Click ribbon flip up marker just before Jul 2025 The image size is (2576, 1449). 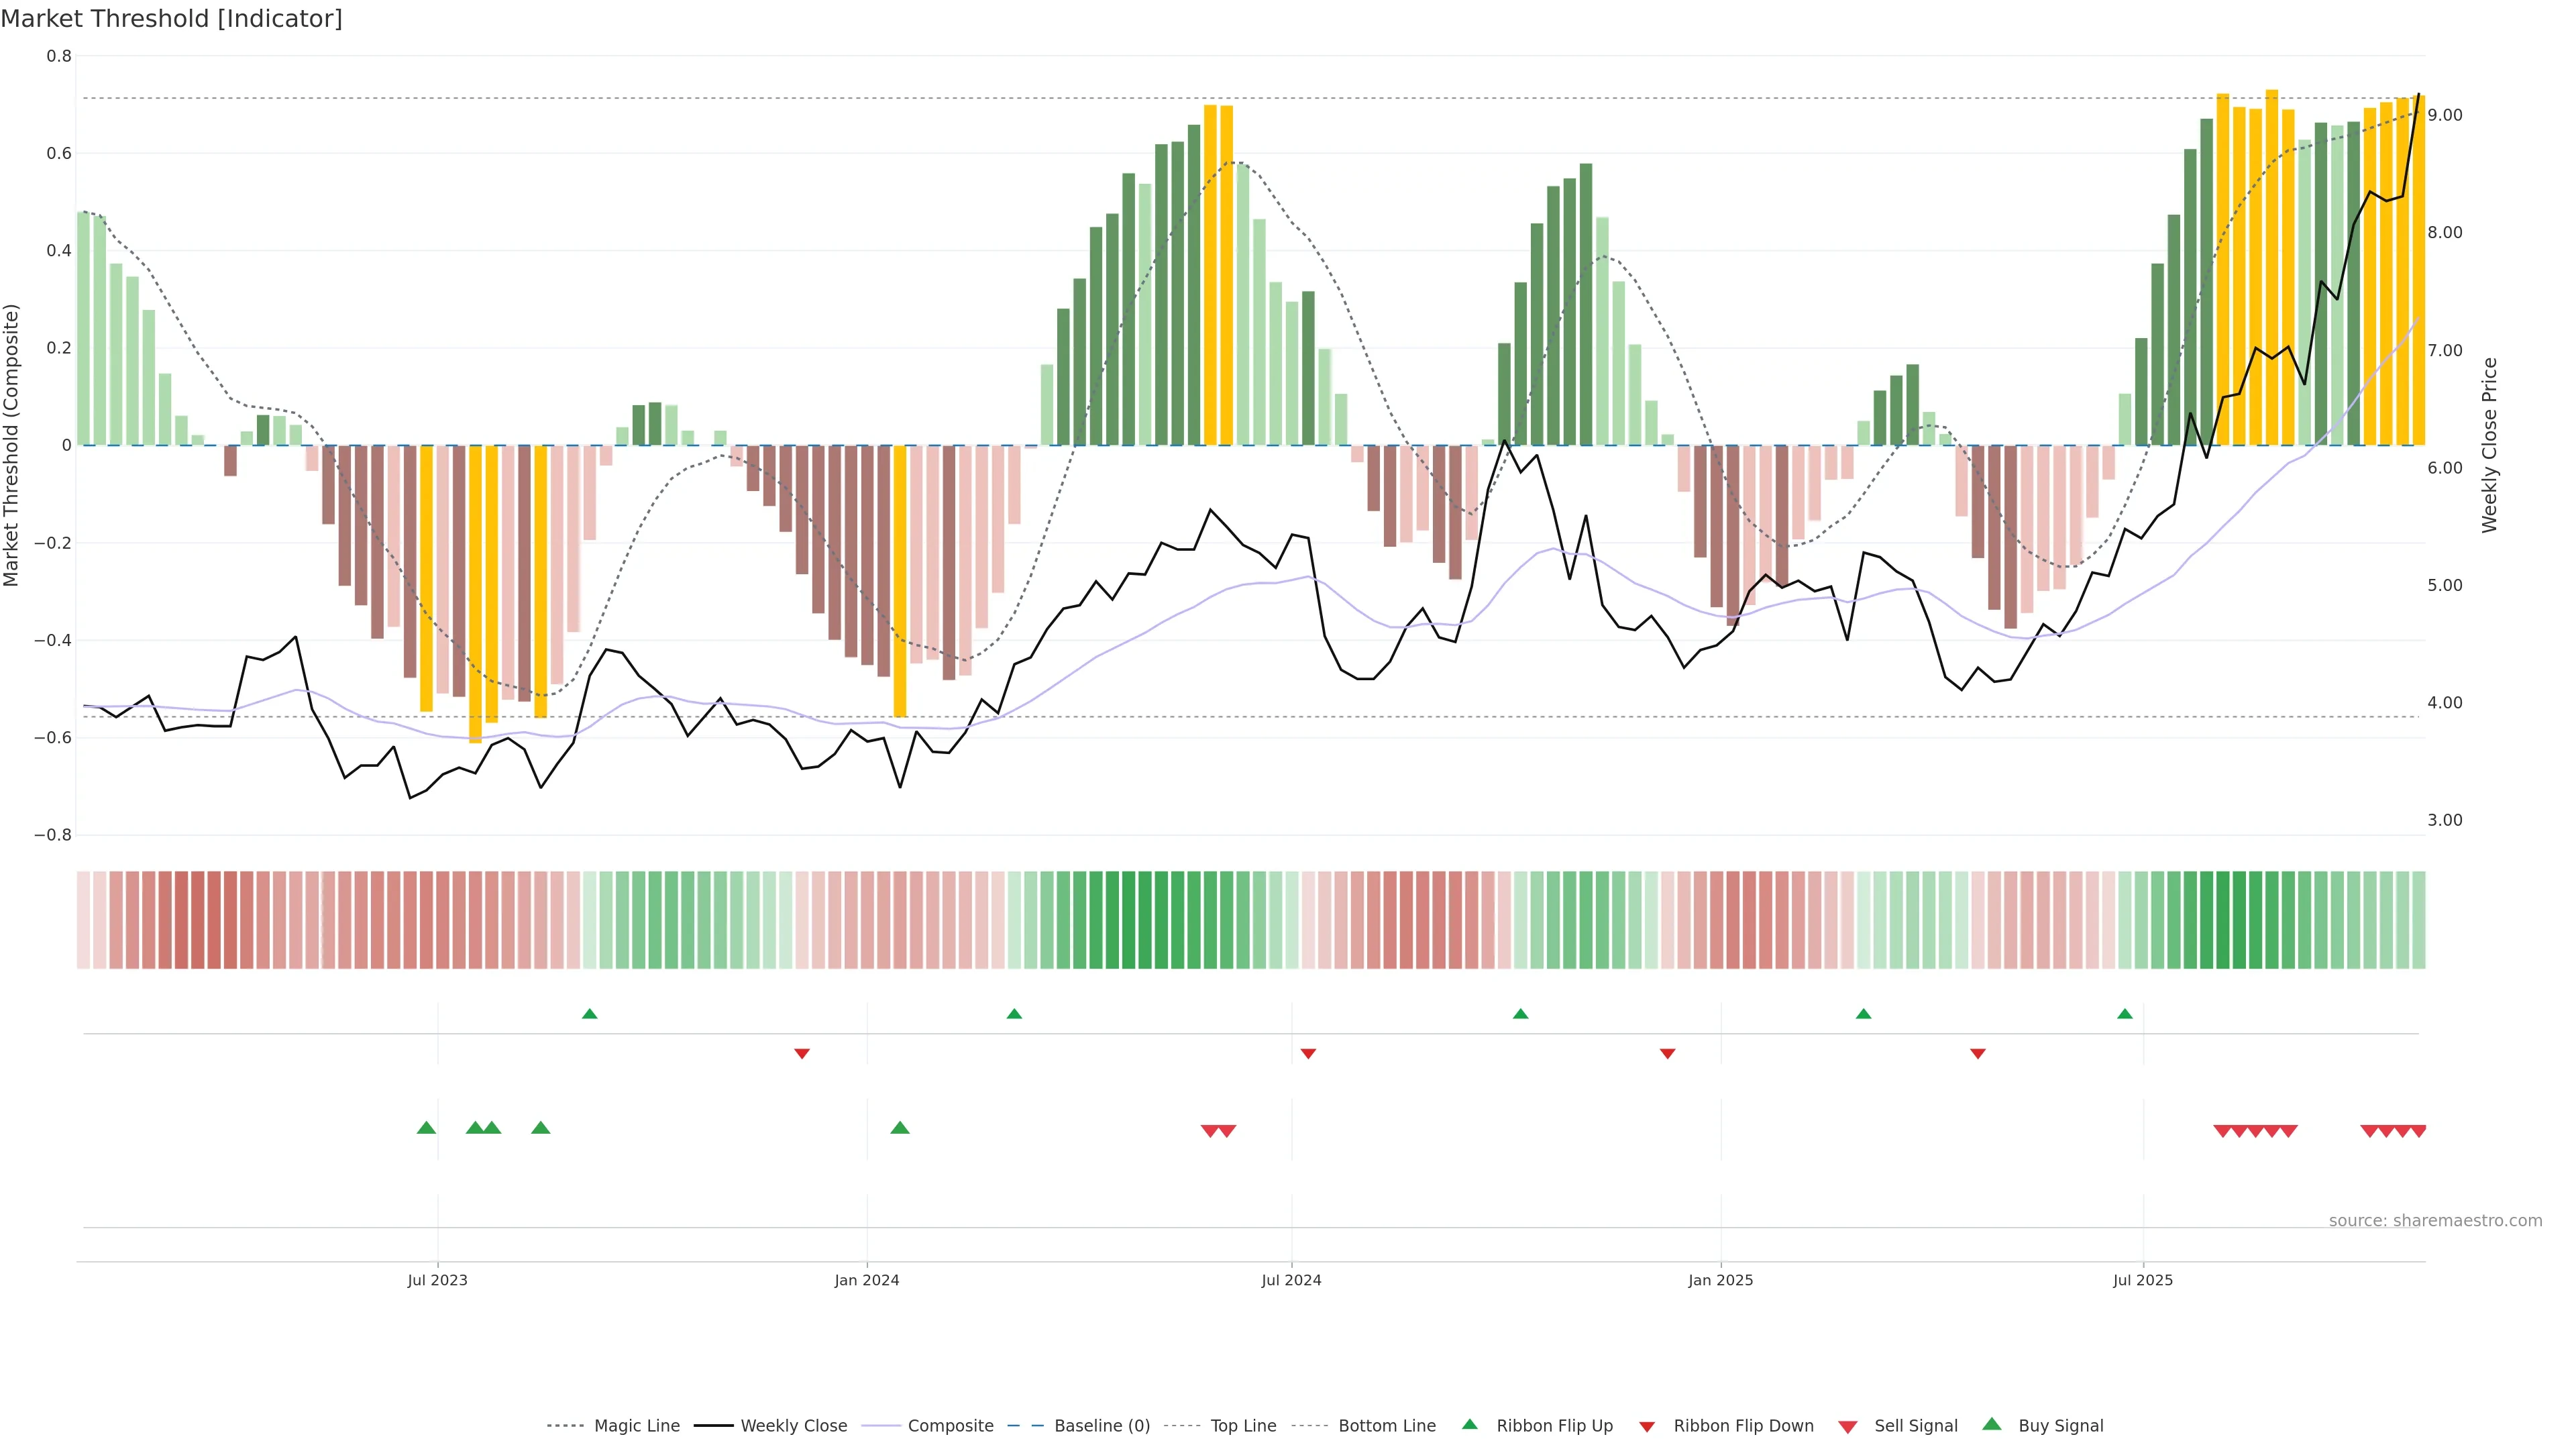tap(2124, 1014)
